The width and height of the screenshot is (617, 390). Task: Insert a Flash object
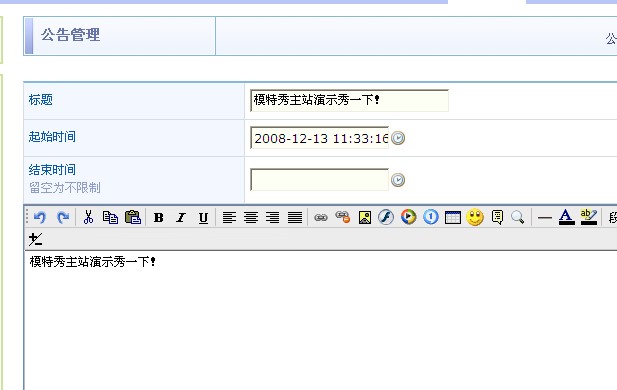tap(386, 217)
